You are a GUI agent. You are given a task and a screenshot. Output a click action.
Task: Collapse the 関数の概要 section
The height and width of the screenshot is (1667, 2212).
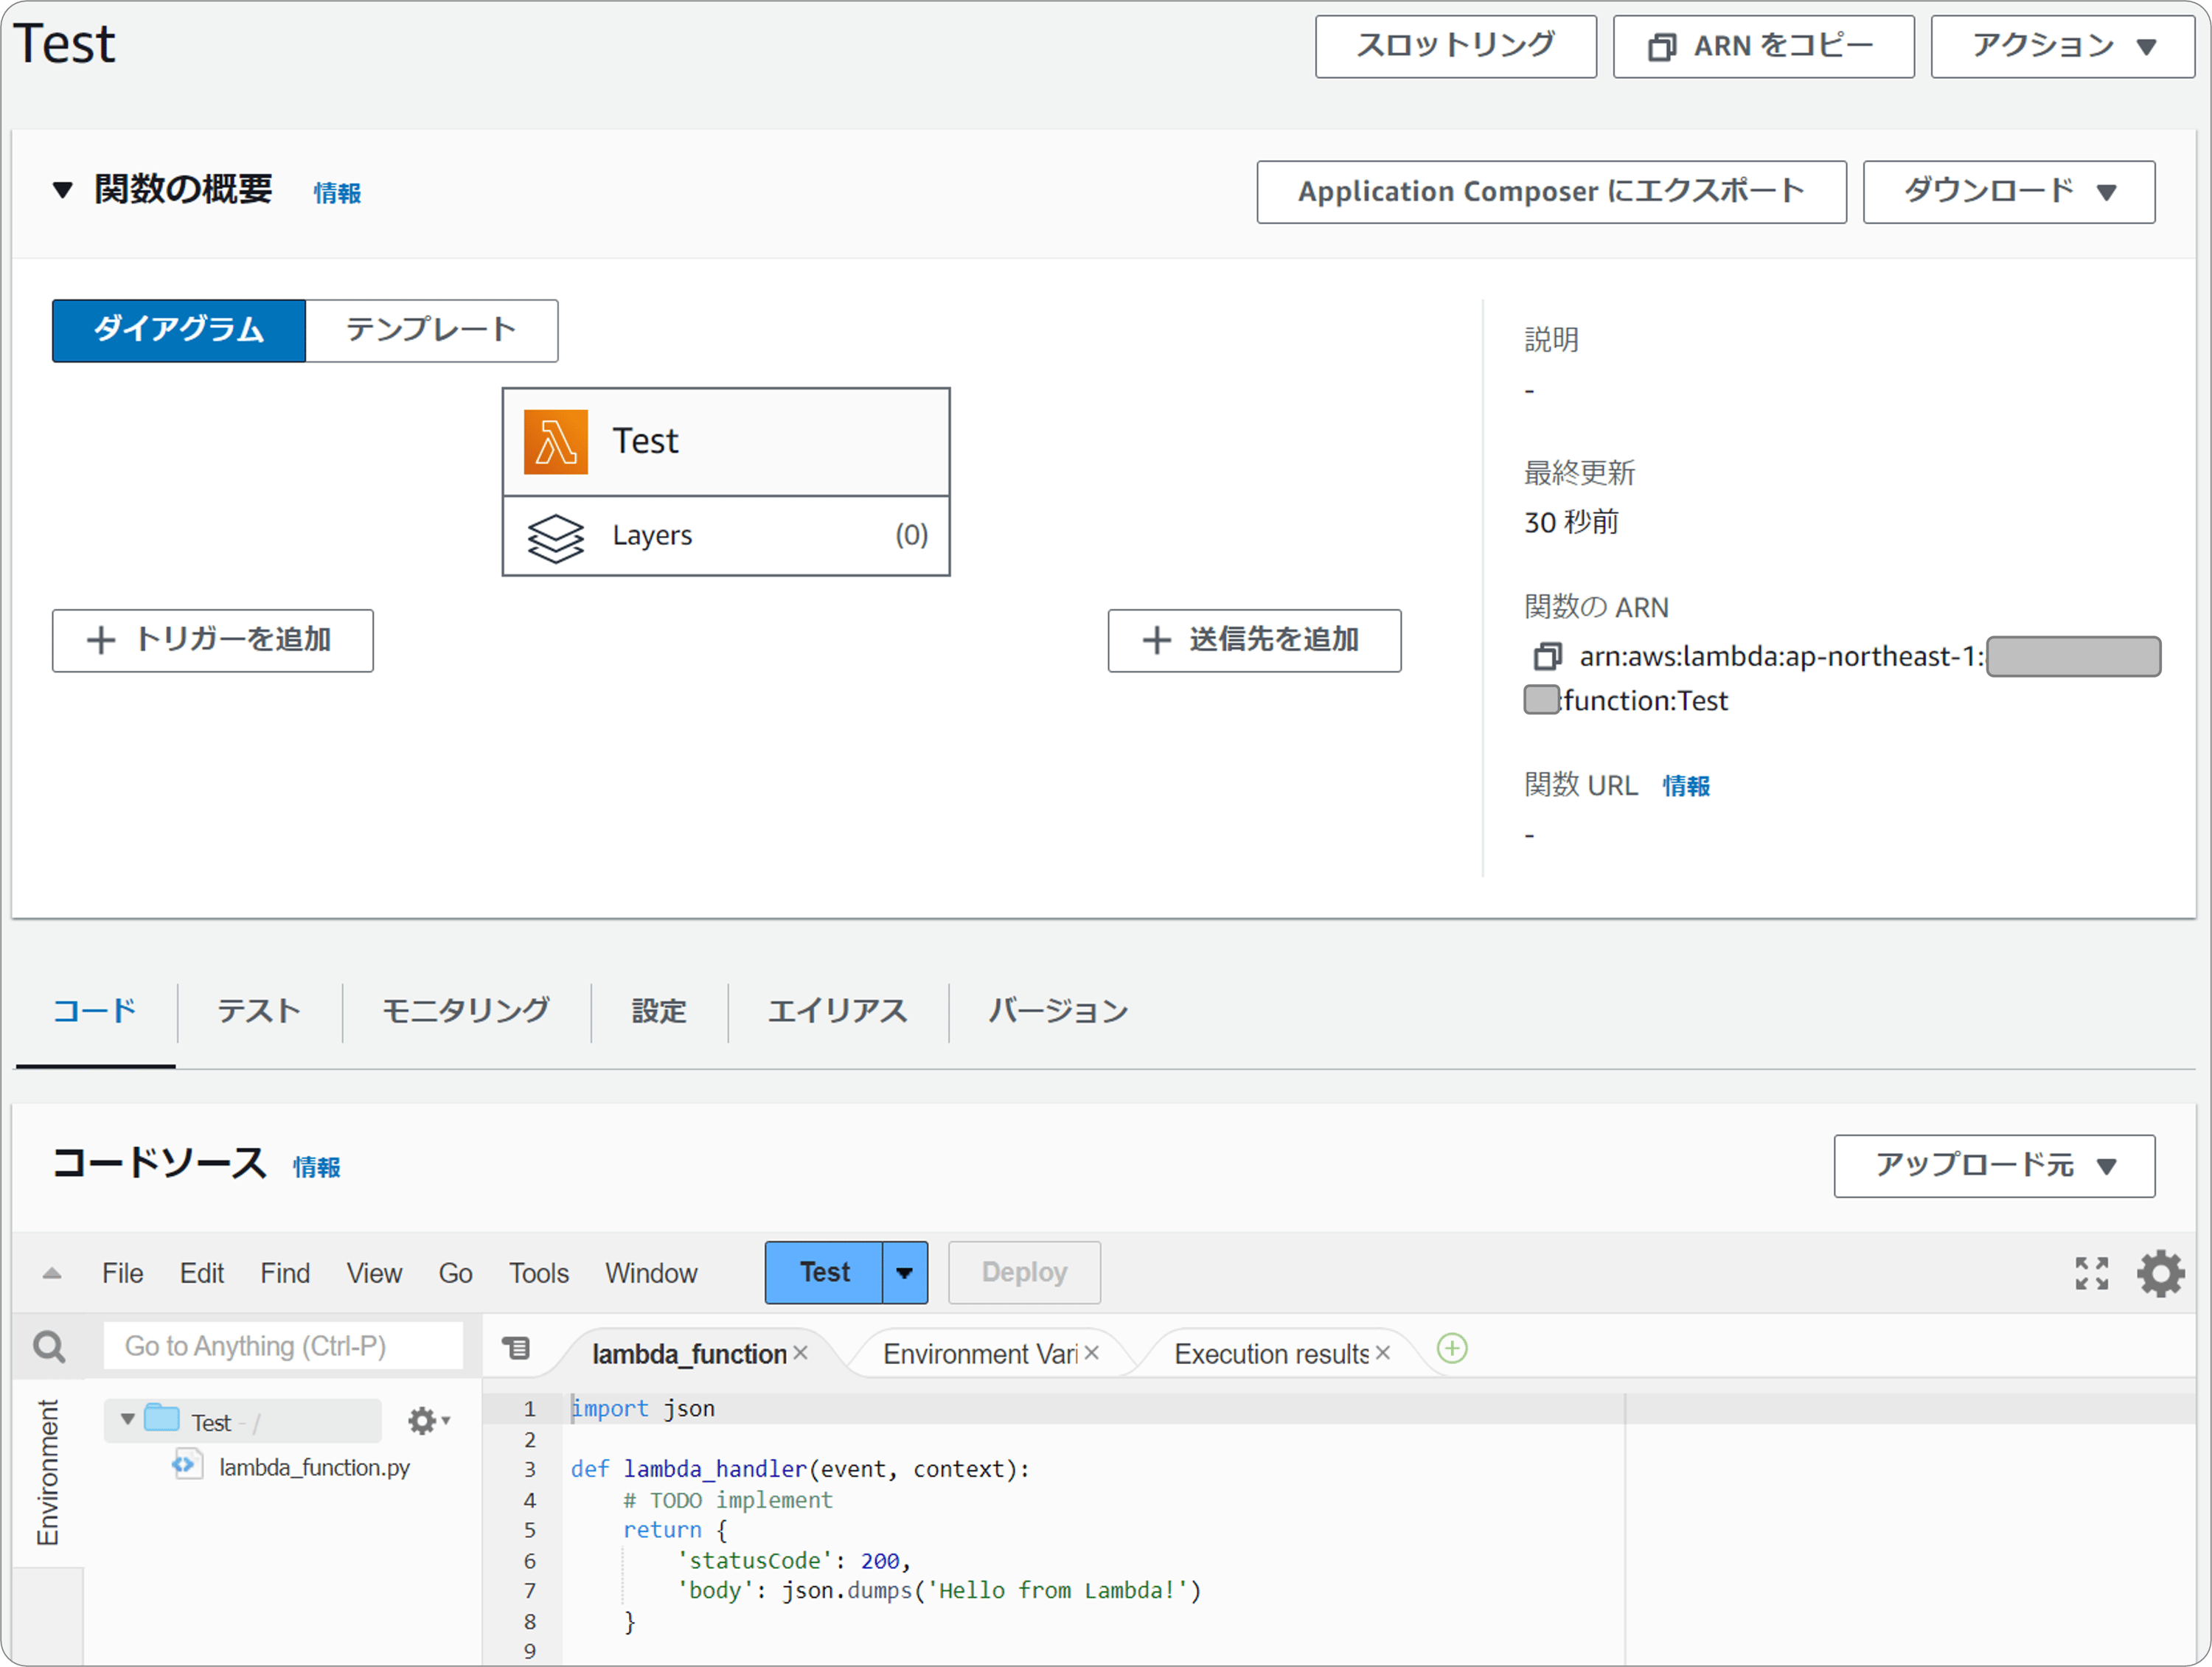coord(63,190)
